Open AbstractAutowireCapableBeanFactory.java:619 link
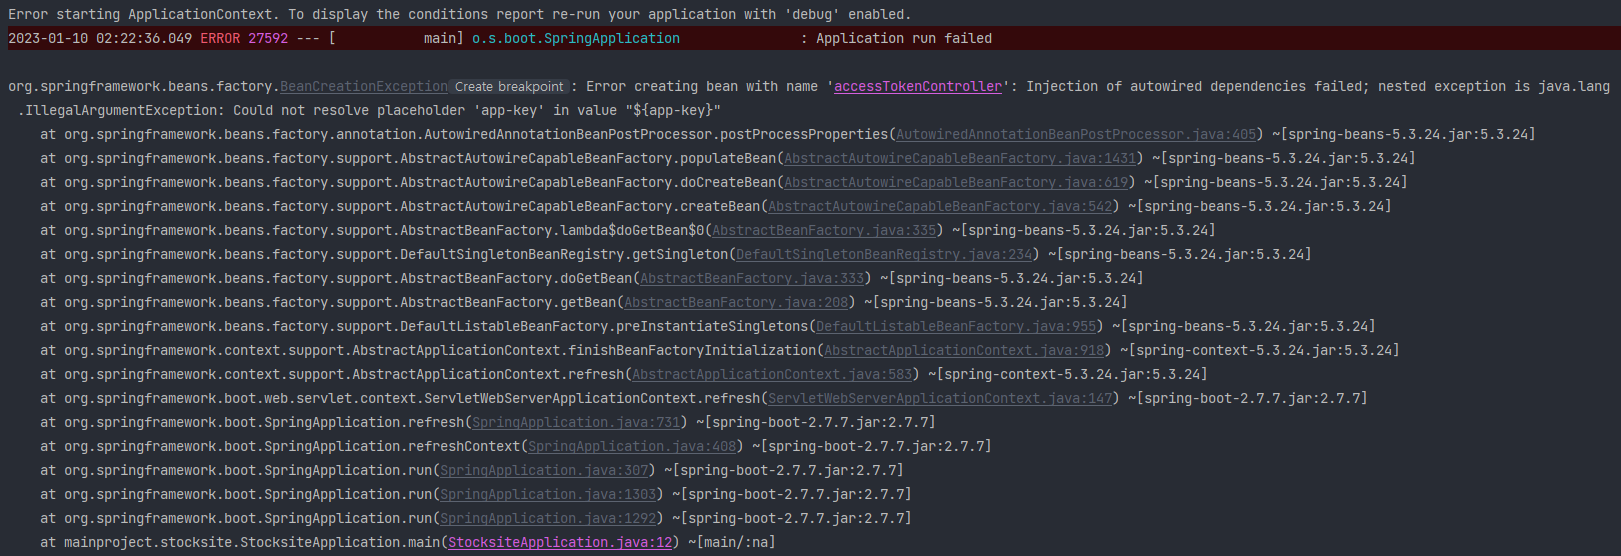Viewport: 1621px width, 556px height. tap(956, 183)
